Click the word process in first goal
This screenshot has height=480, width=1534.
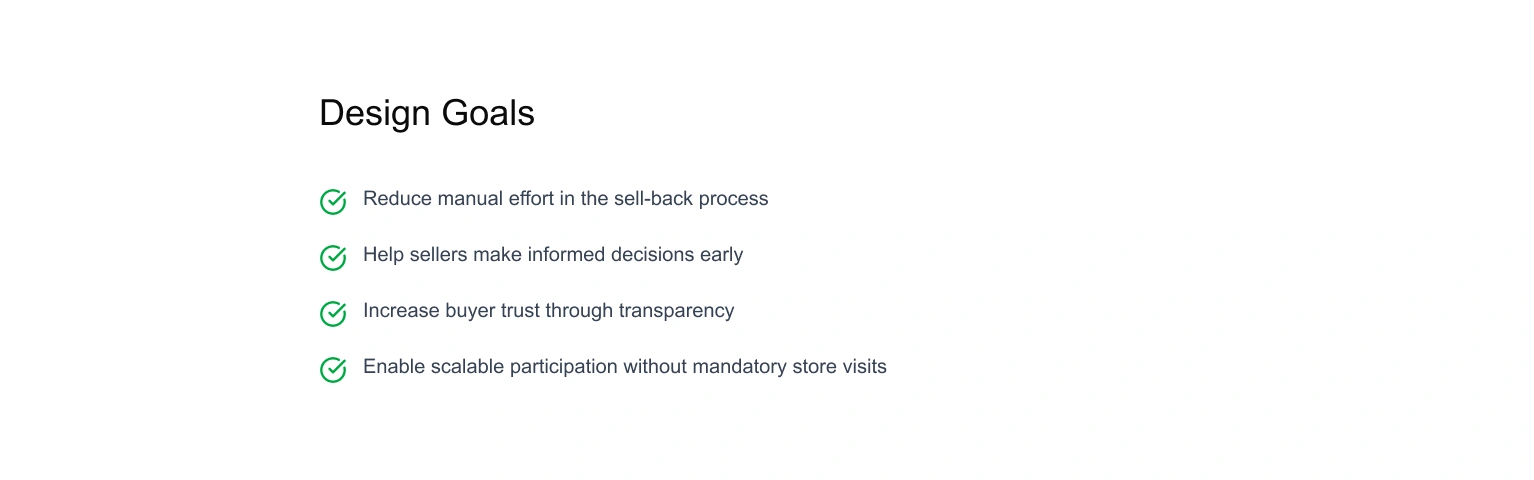click(x=734, y=199)
